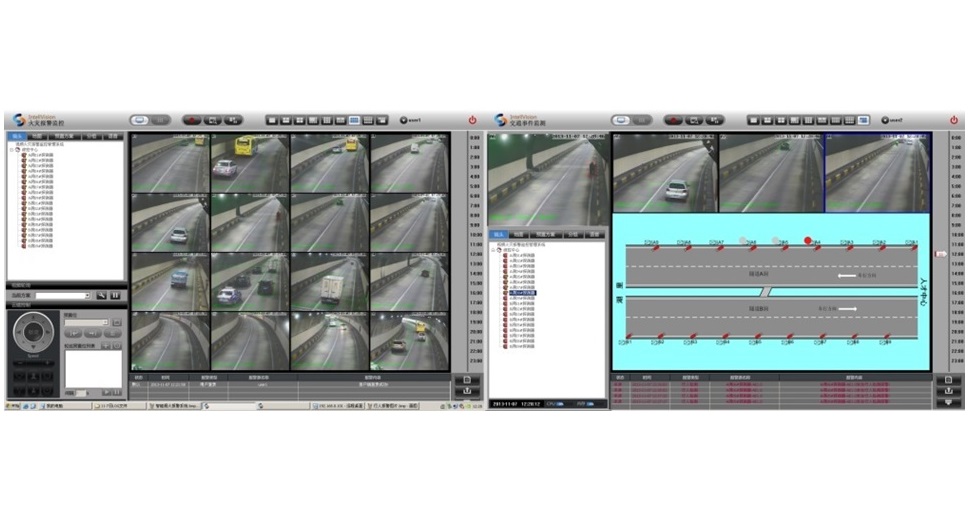
Task: Collapse the root tree node in fire alarm window
Action: tap(11, 150)
